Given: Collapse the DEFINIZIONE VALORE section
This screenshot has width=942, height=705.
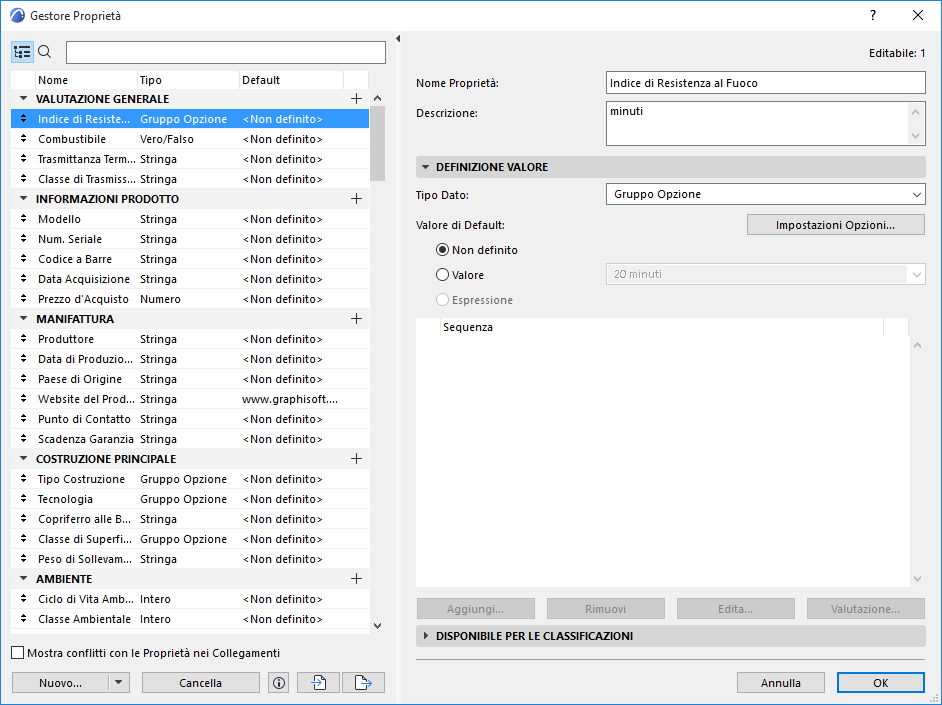Looking at the screenshot, I should pos(425,167).
